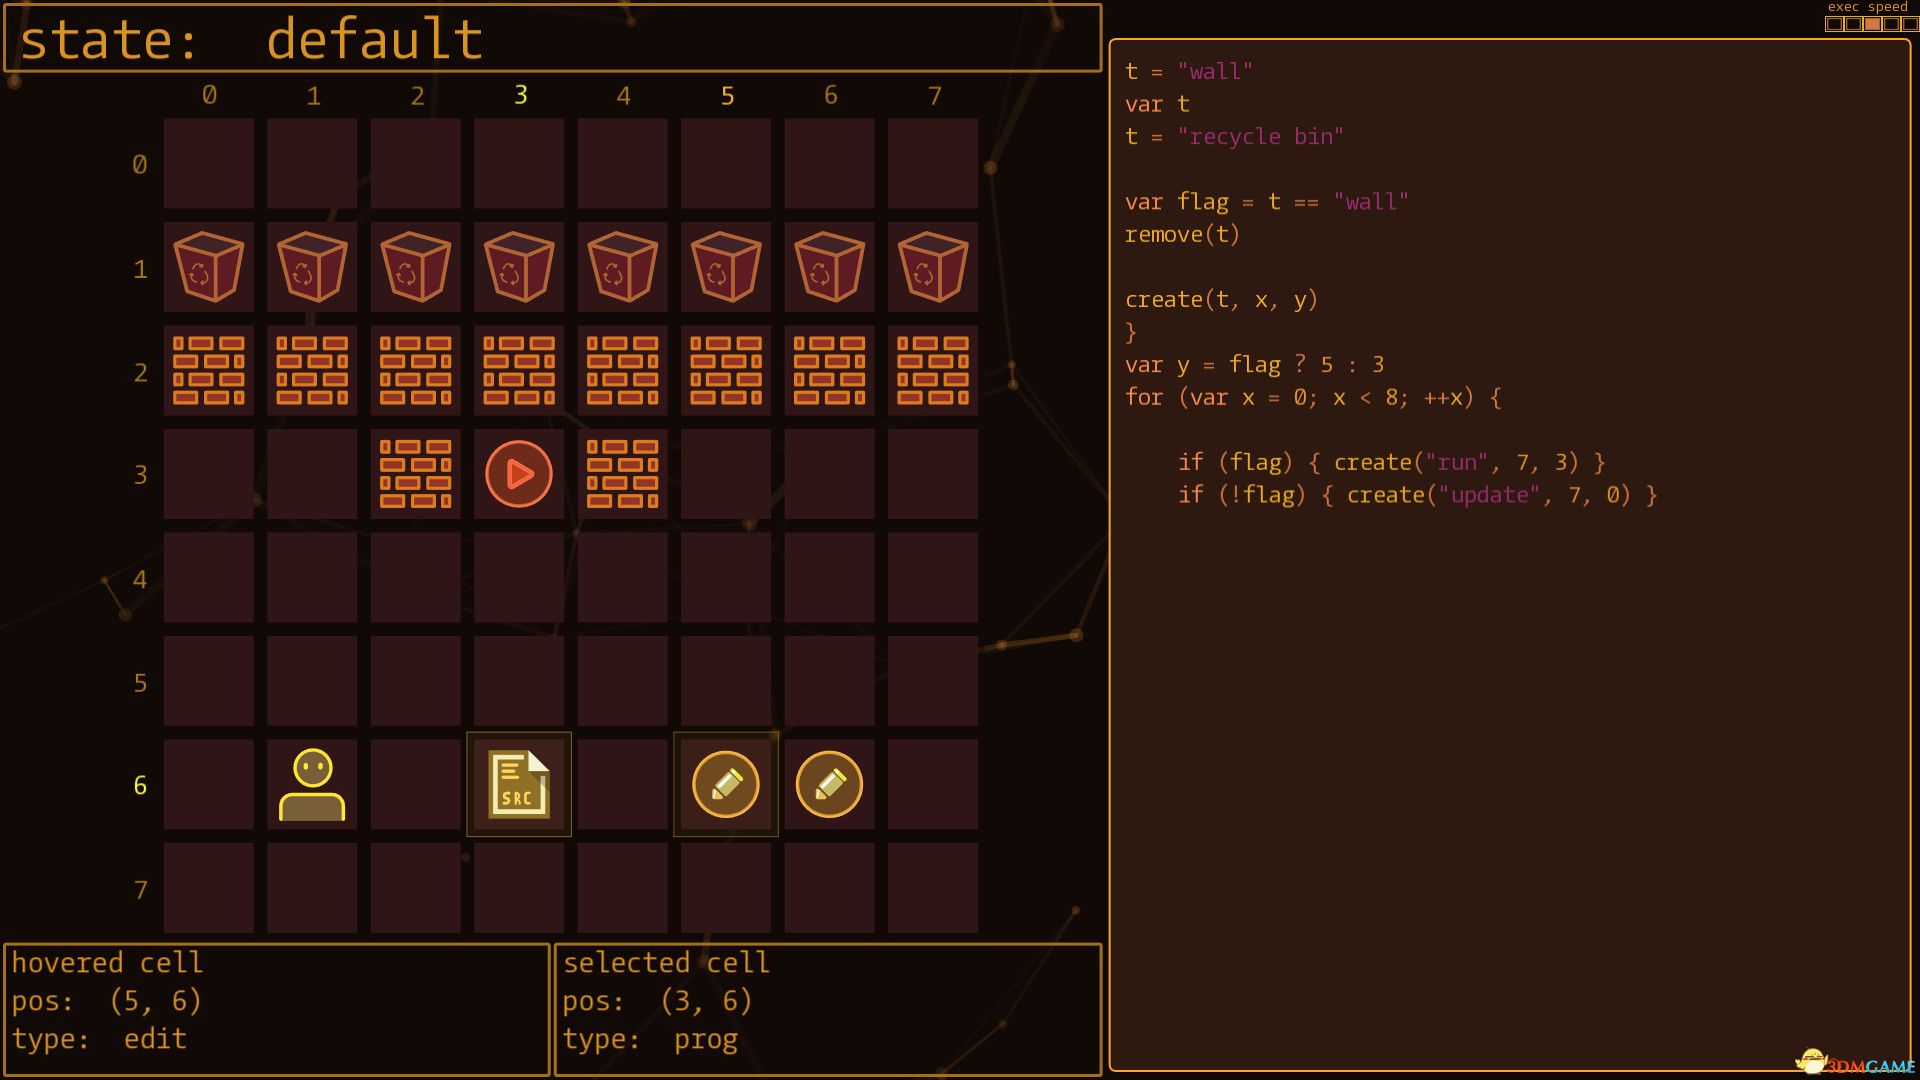
Task: Set exec speed to first slowest box
Action: [x=1834, y=24]
